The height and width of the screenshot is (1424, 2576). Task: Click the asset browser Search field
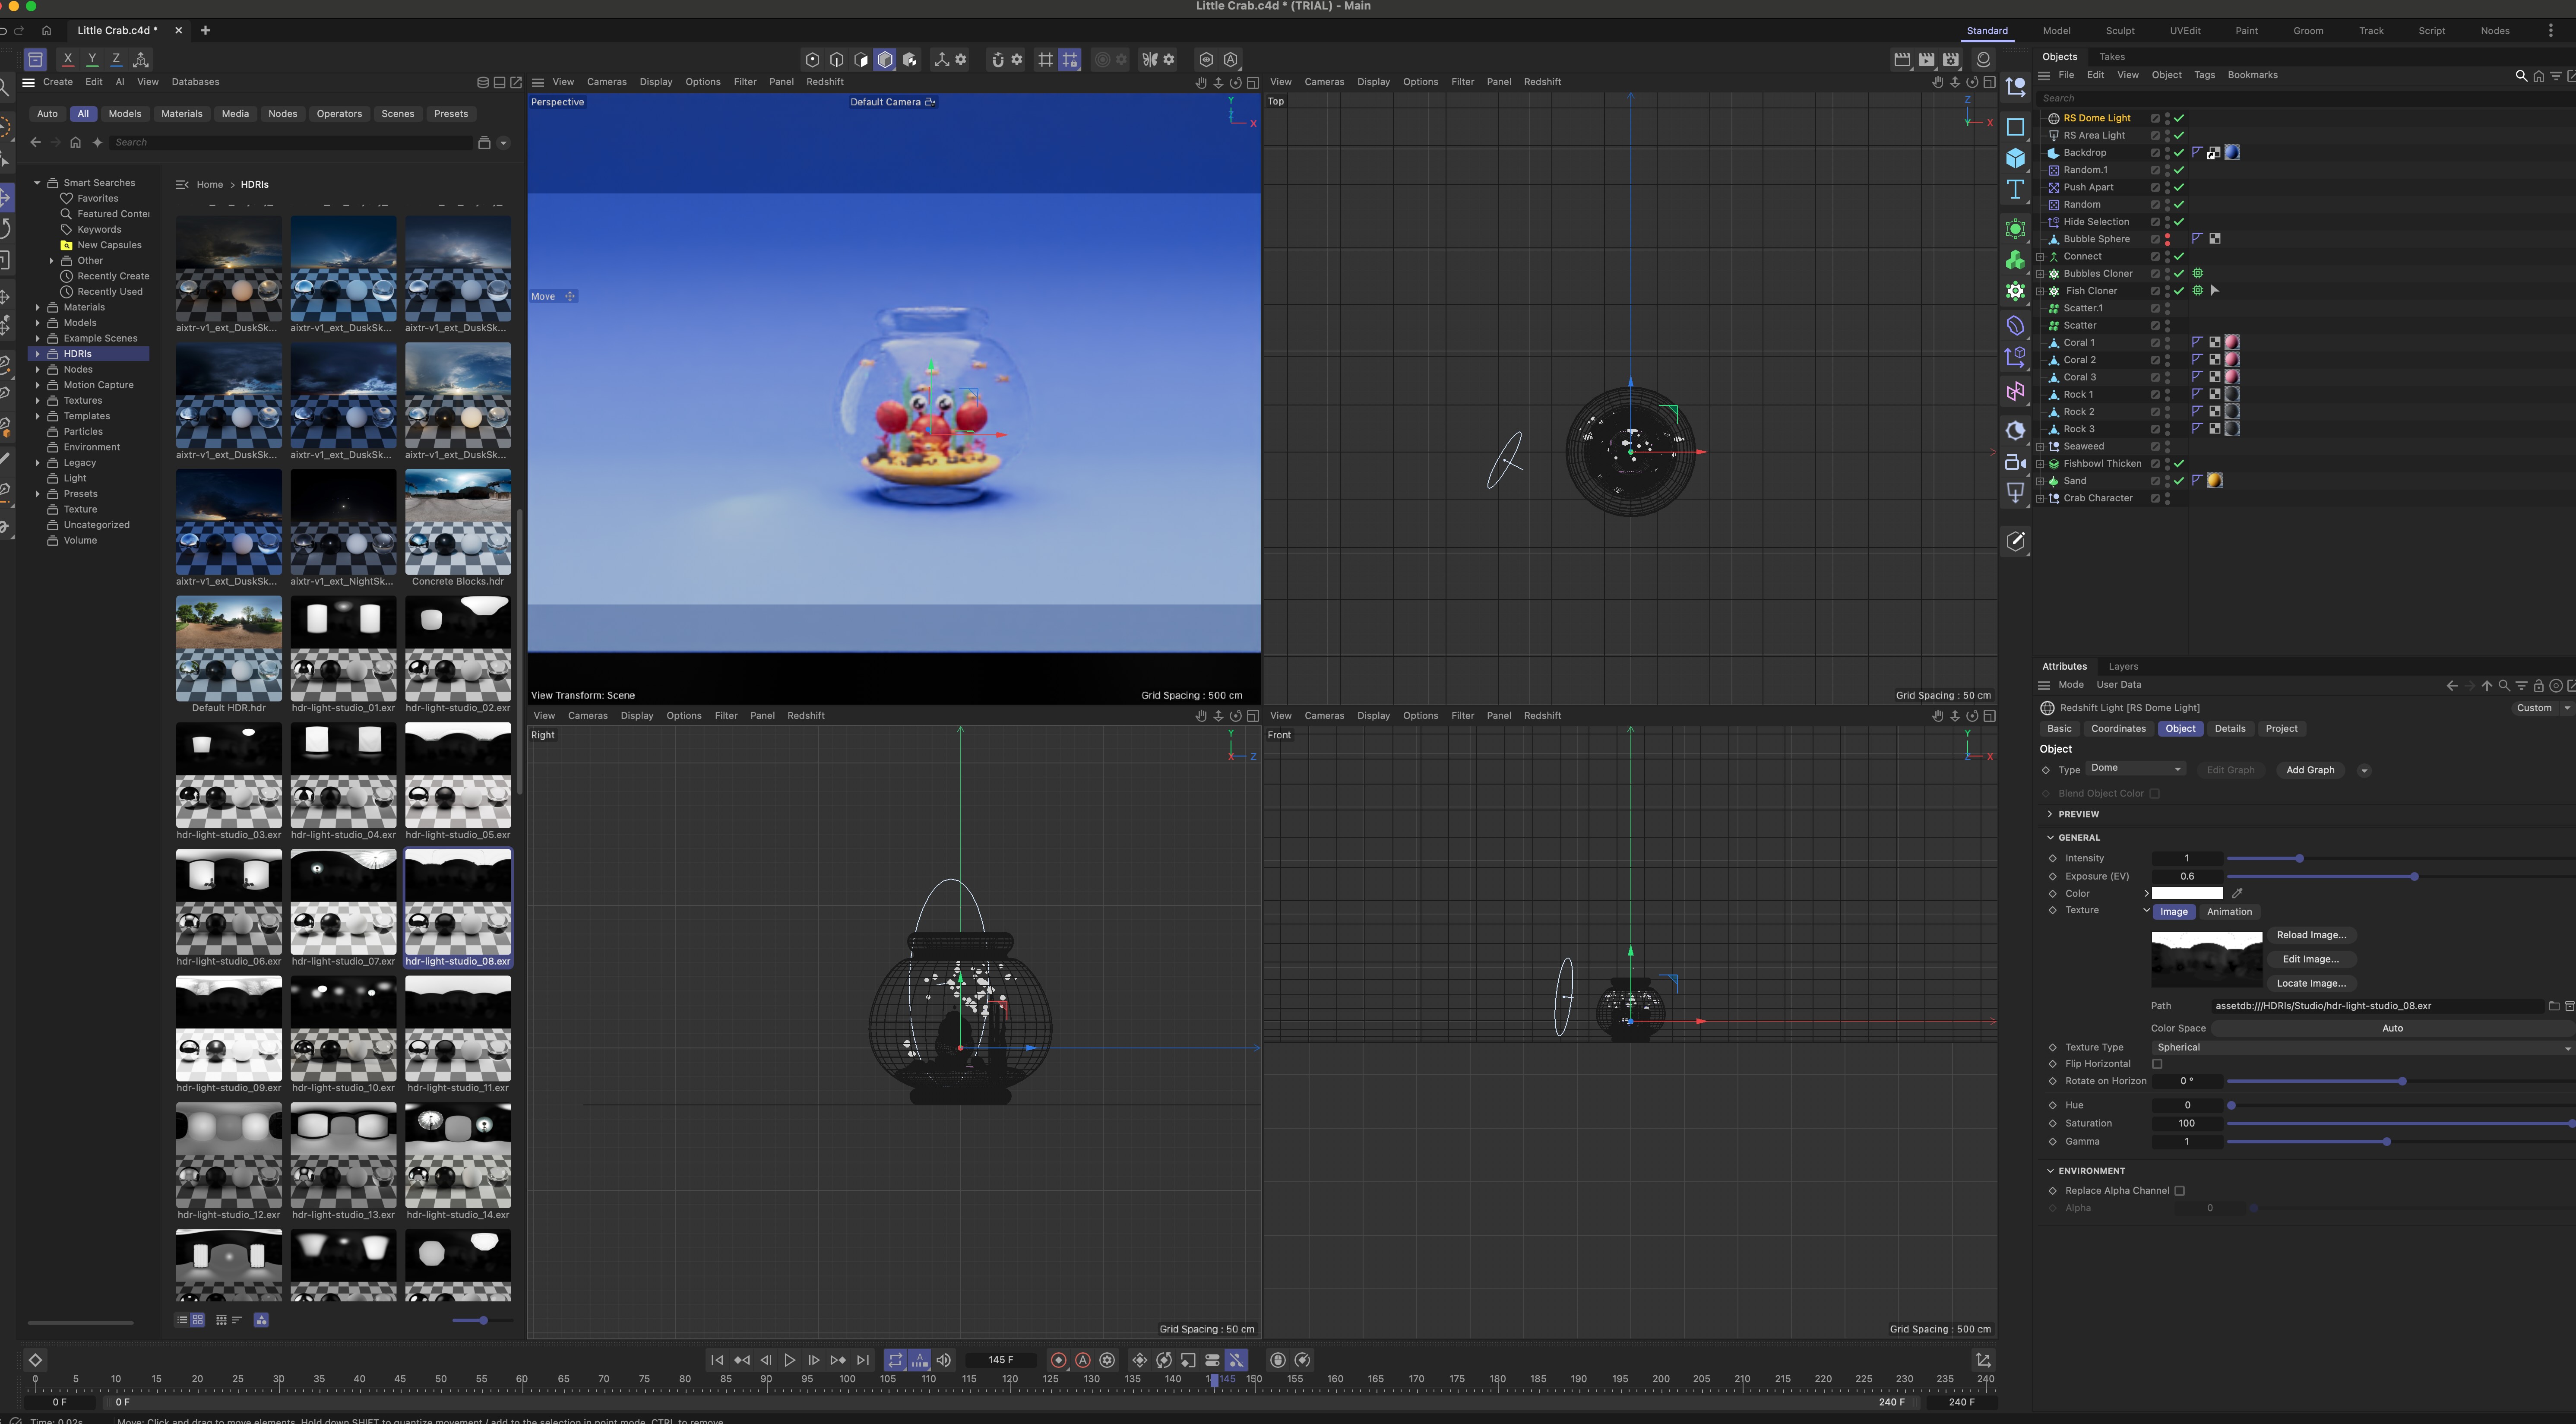(290, 143)
